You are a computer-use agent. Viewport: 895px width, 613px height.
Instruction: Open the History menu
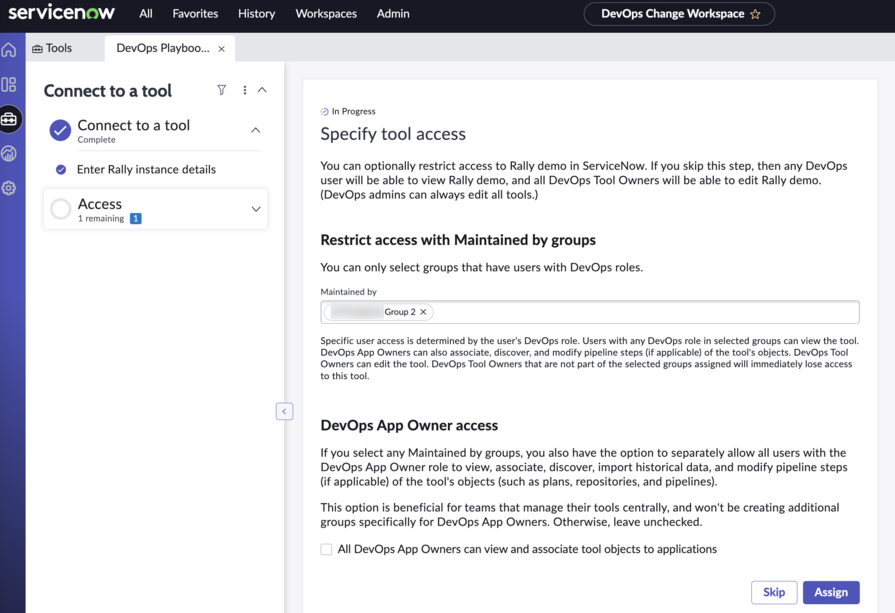pos(256,14)
